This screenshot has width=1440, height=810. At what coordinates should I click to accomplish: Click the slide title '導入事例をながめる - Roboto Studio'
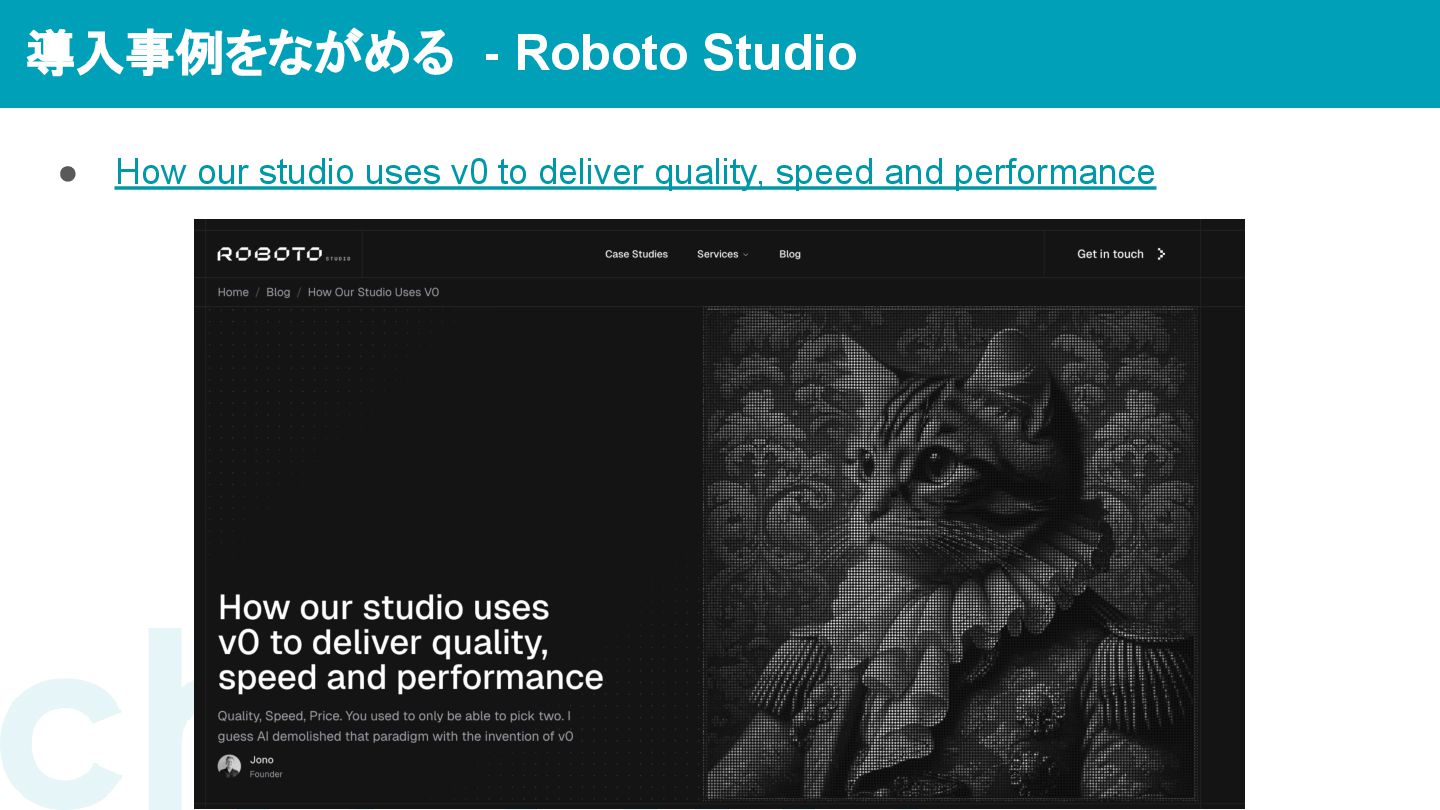[441, 53]
